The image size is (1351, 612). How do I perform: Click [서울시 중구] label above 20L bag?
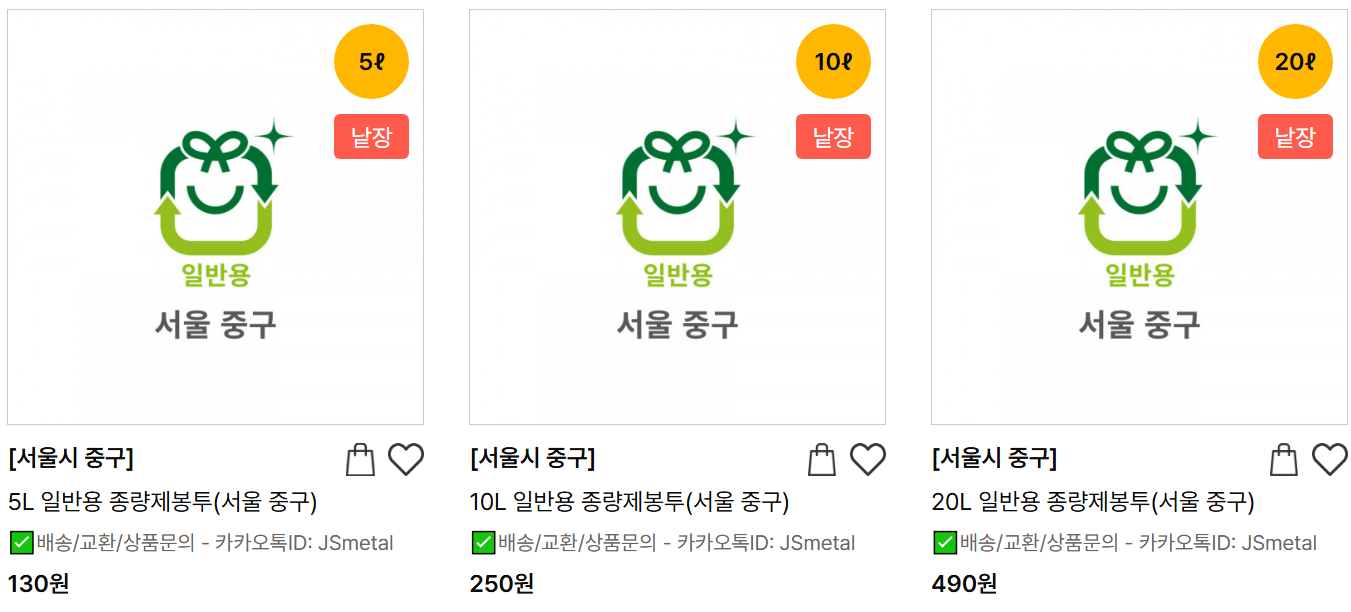point(994,459)
